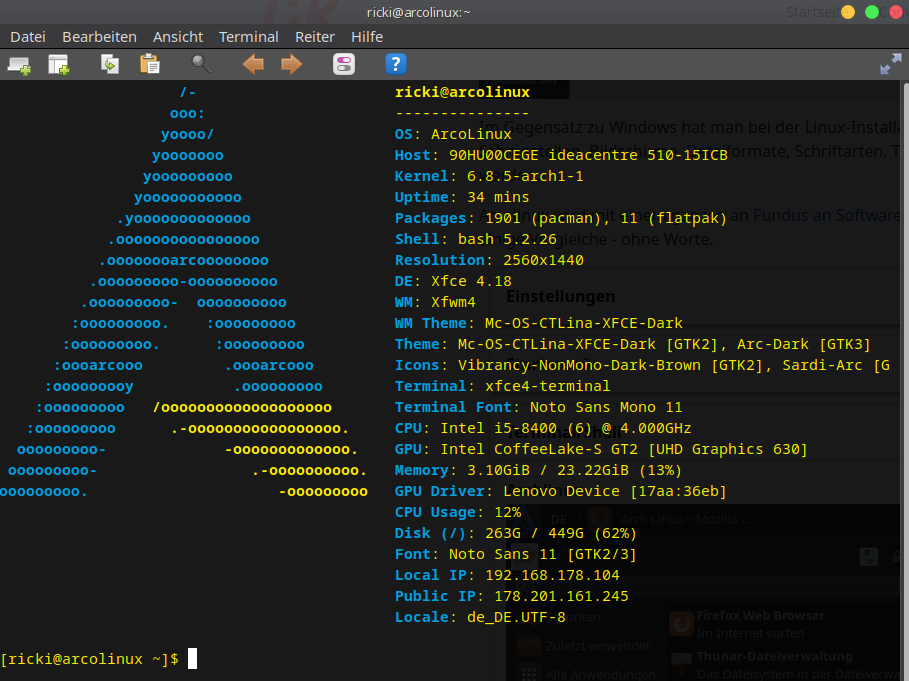
Task: Close the terminal using the red button
Action: [x=894, y=12]
